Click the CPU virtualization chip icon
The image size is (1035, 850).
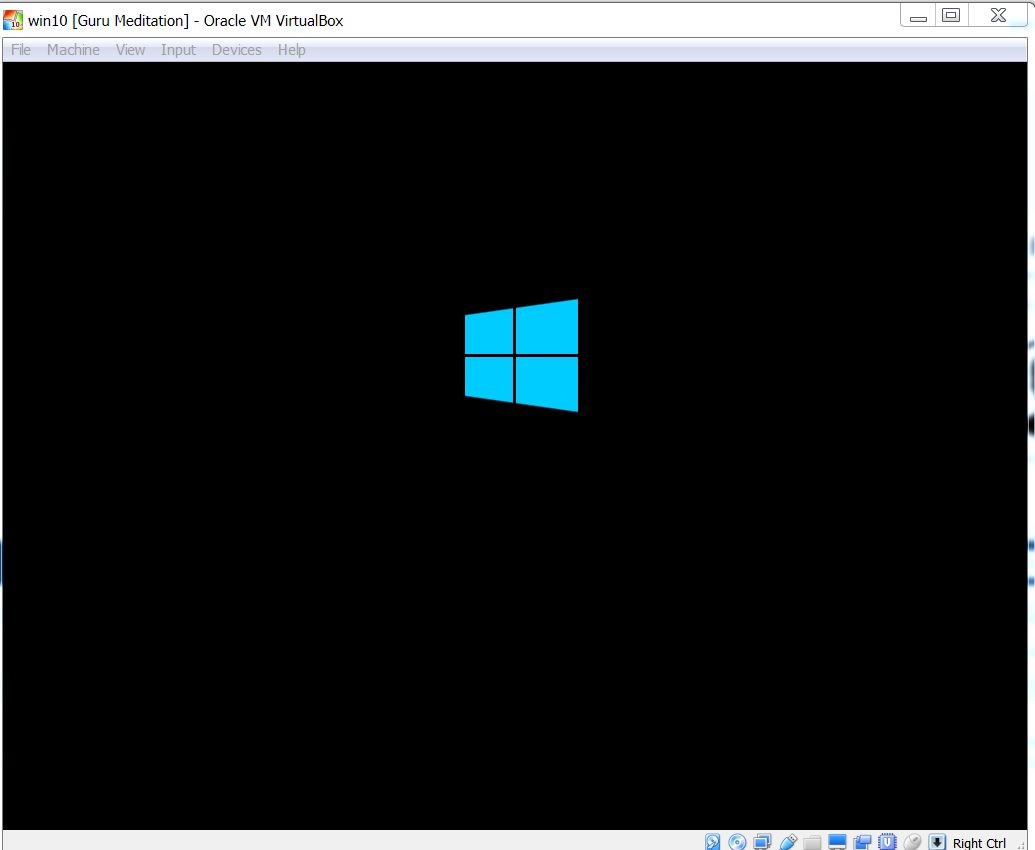tap(887, 841)
